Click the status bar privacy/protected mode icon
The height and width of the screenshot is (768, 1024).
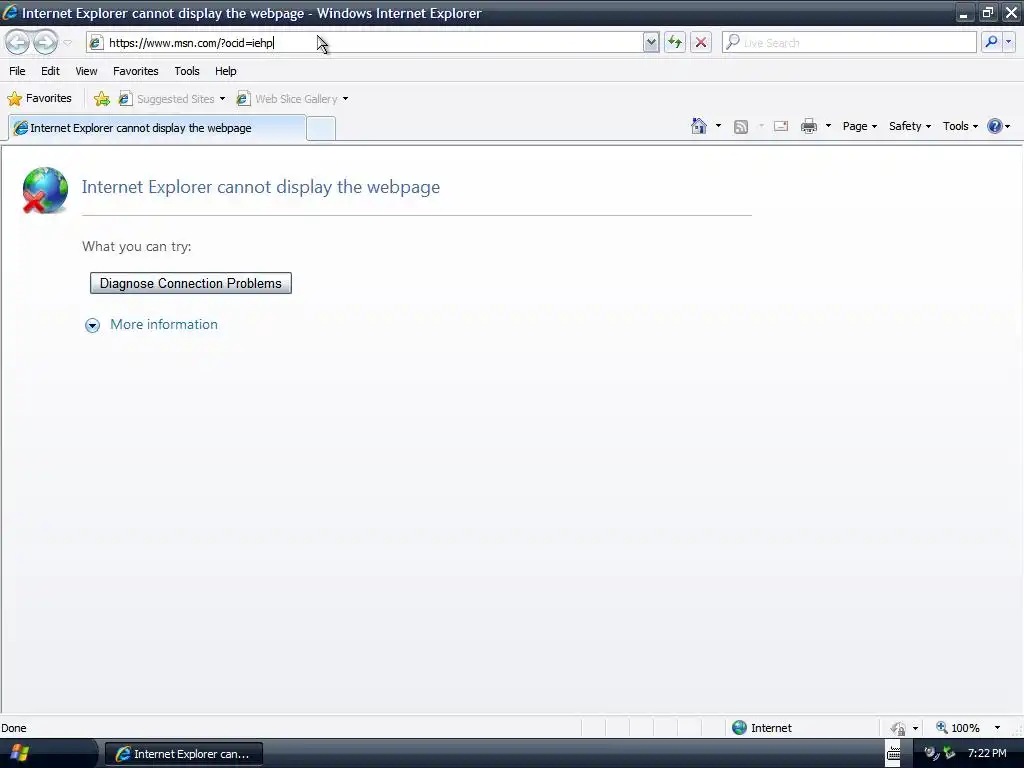pos(899,728)
